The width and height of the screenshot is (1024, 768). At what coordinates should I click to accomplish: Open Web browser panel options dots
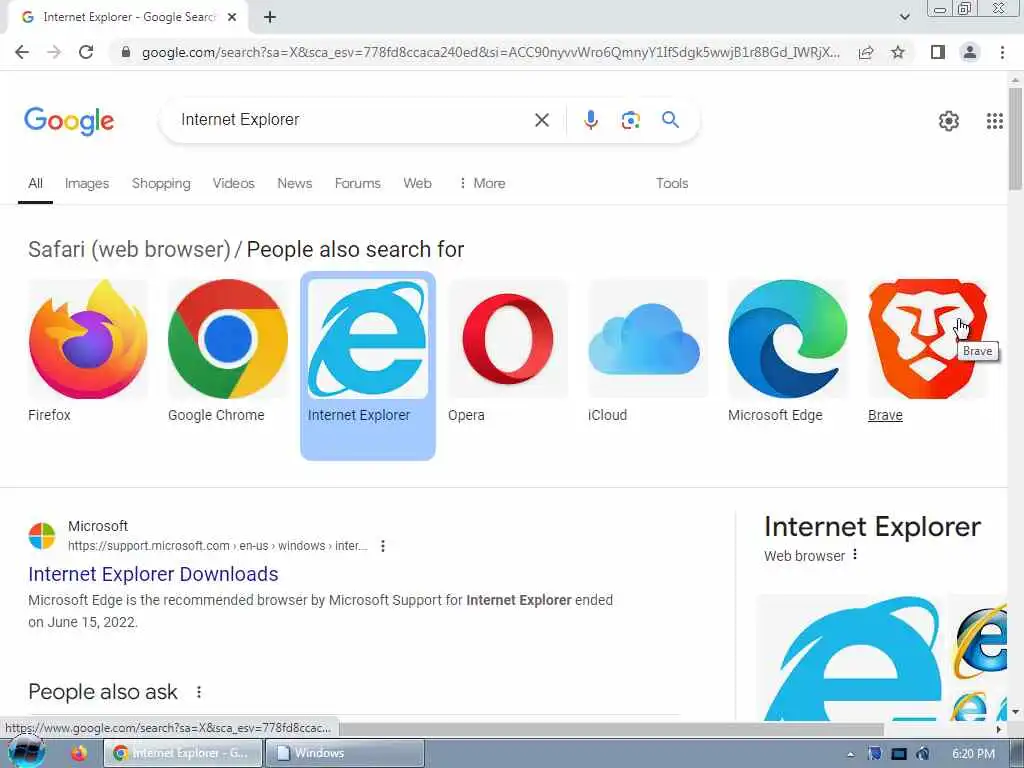[855, 555]
